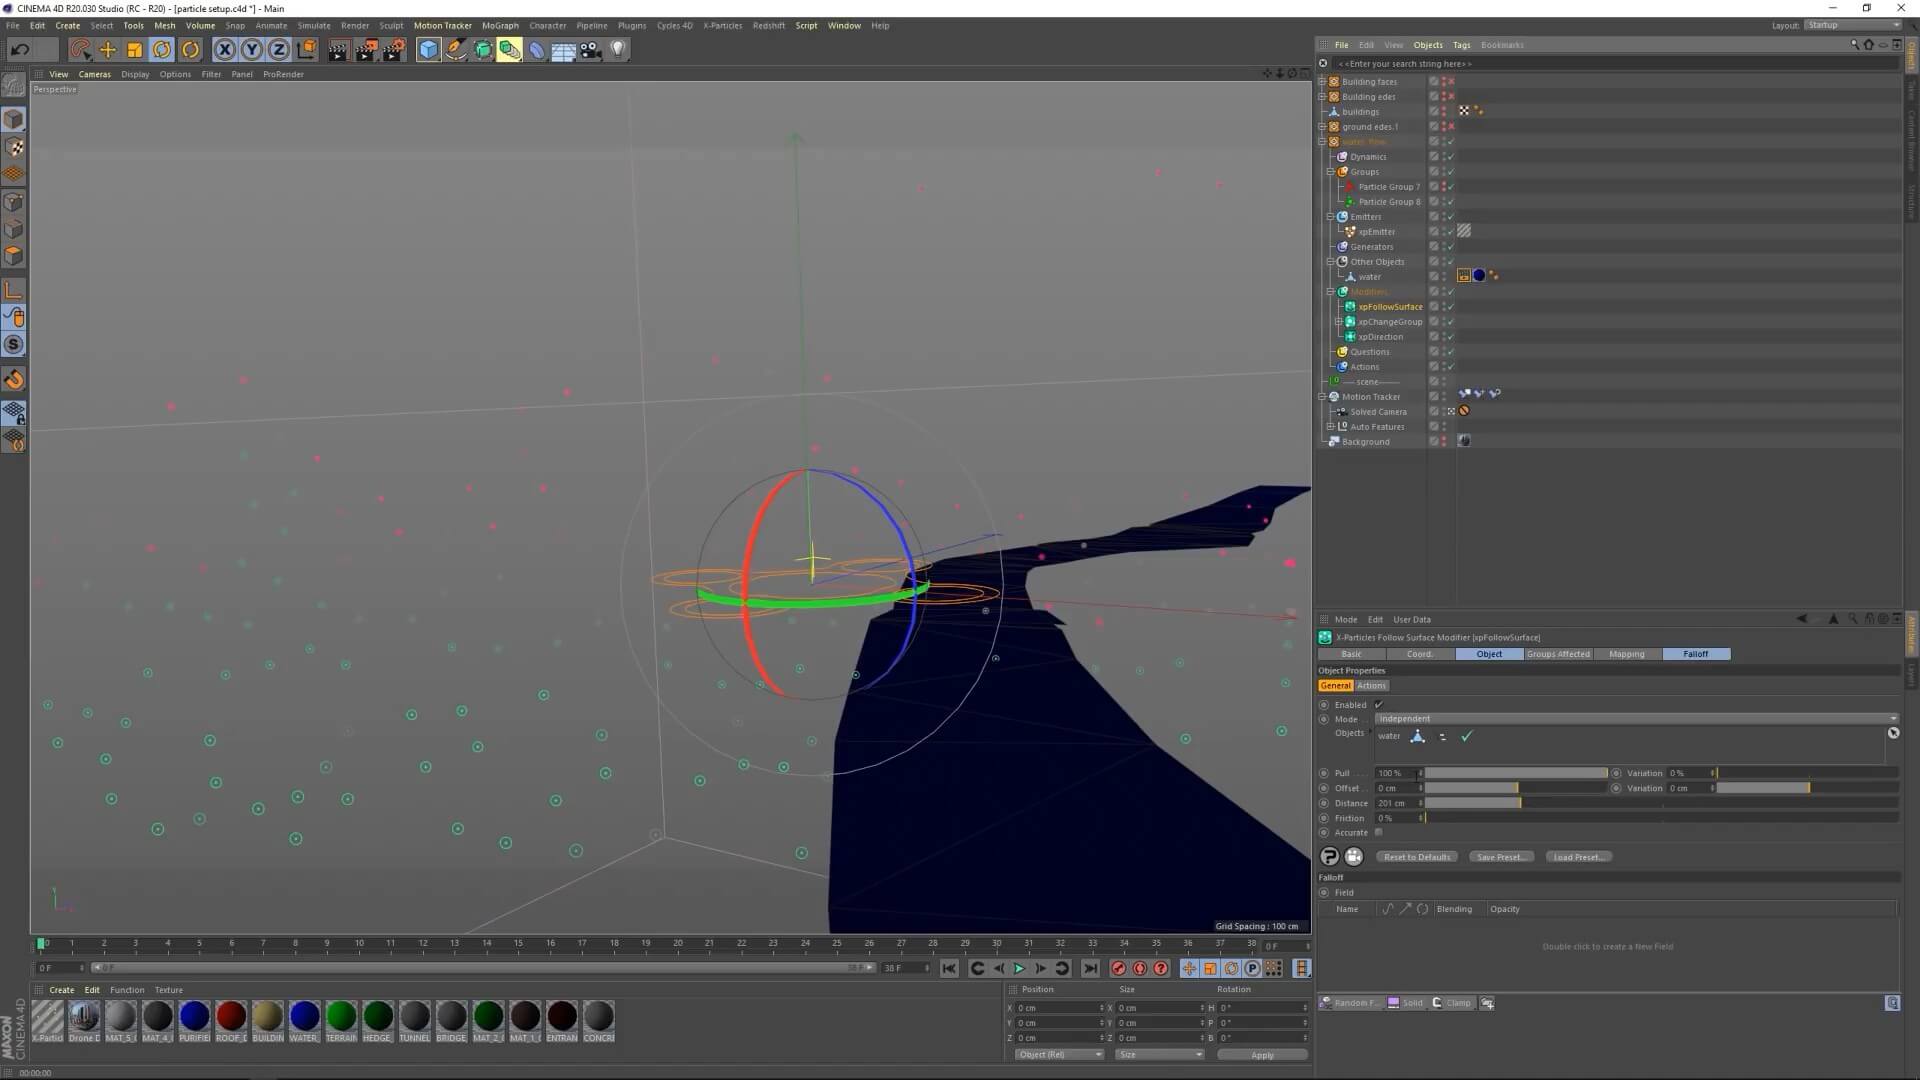
Task: Switch to the Groups Affected tab
Action: coord(1558,654)
